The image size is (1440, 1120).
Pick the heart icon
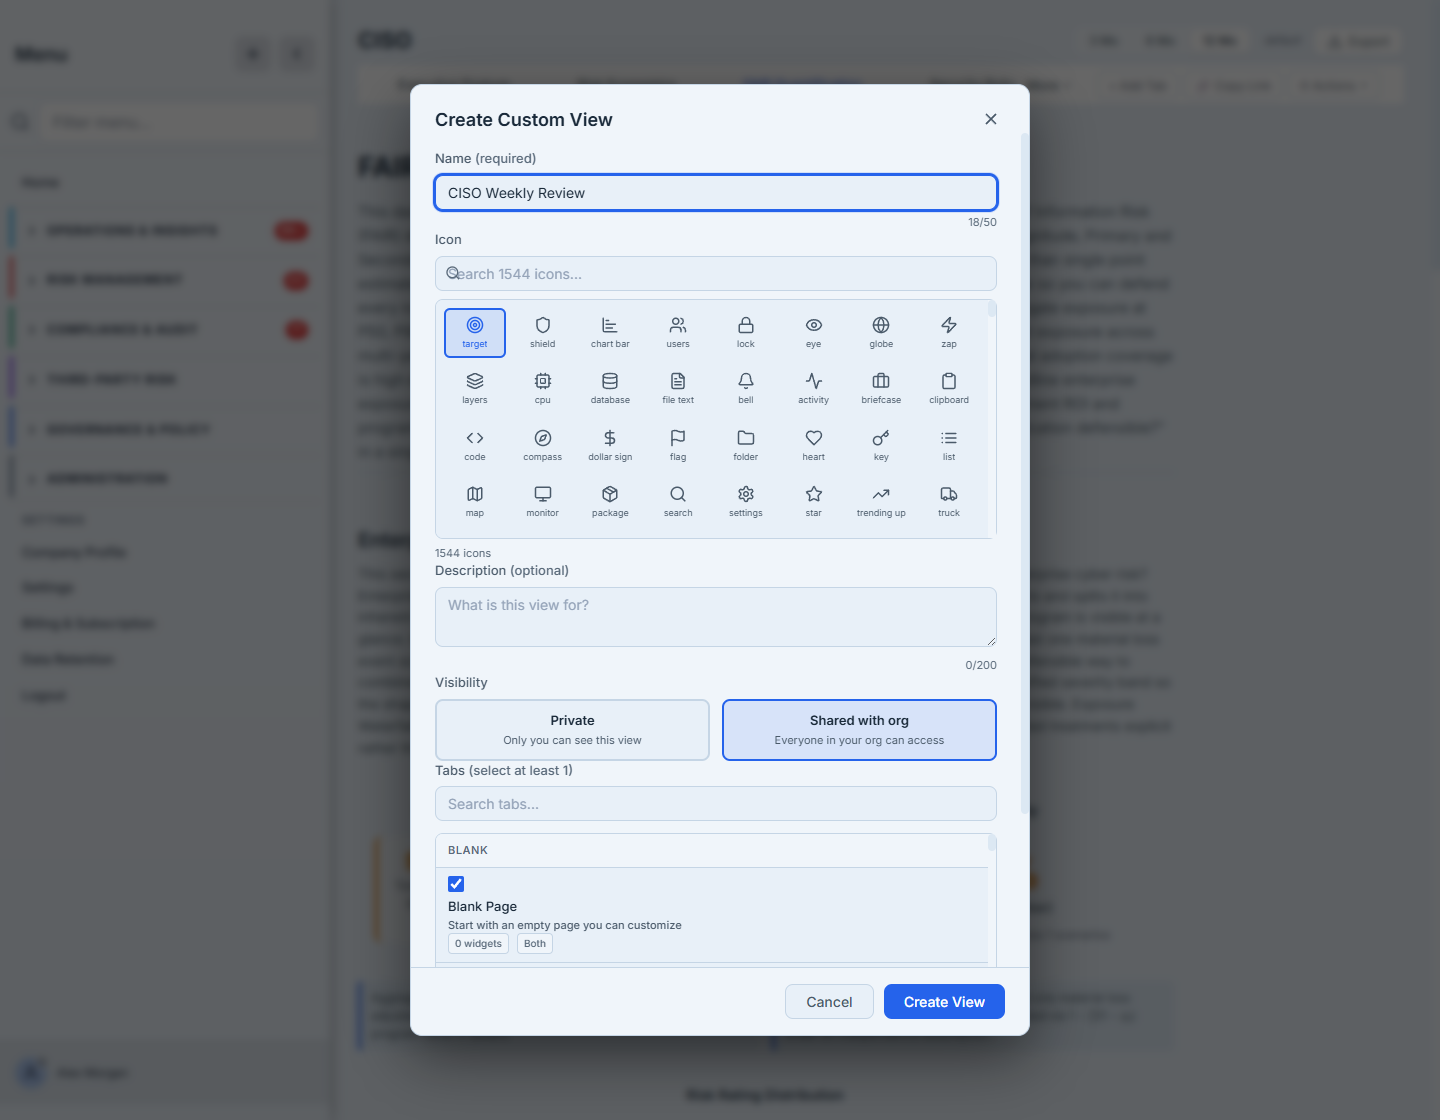point(814,446)
